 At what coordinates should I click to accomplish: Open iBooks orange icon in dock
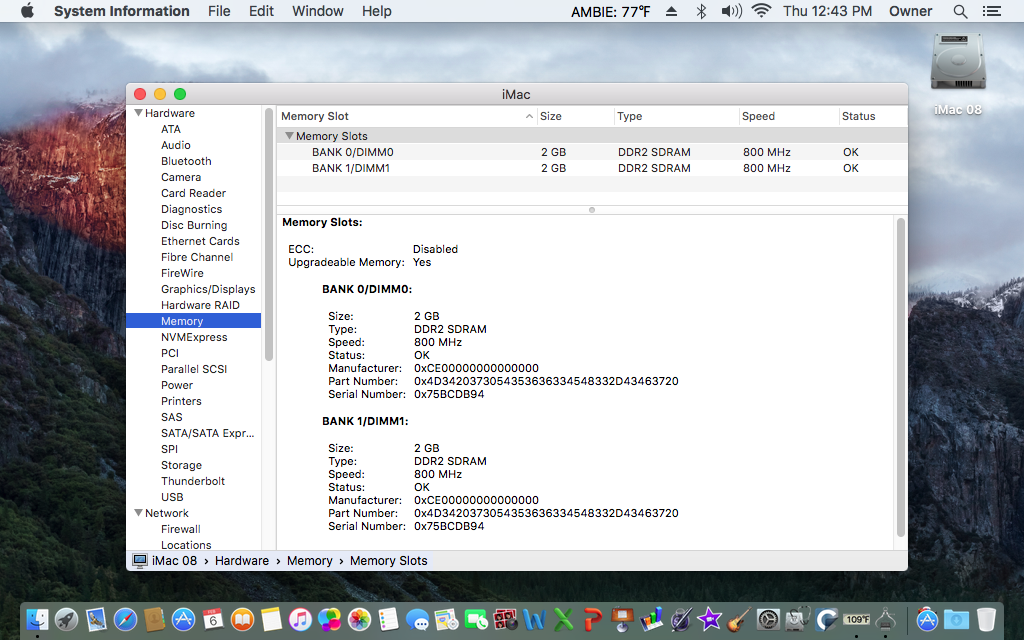pyautogui.click(x=242, y=619)
